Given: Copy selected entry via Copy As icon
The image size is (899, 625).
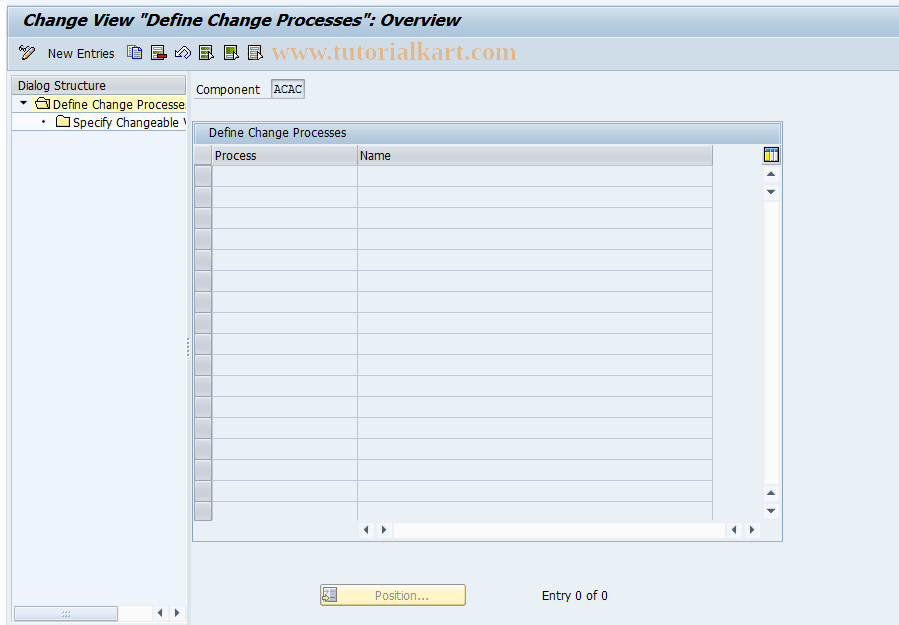Looking at the screenshot, I should tap(135, 53).
